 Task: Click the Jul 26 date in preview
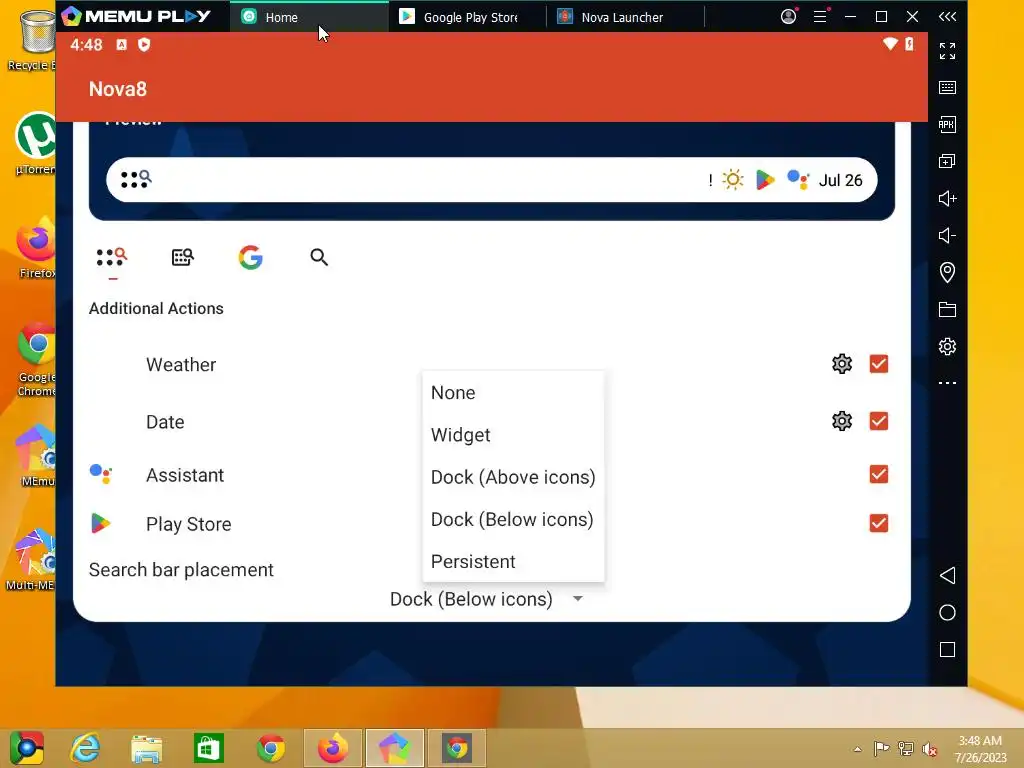pos(840,180)
